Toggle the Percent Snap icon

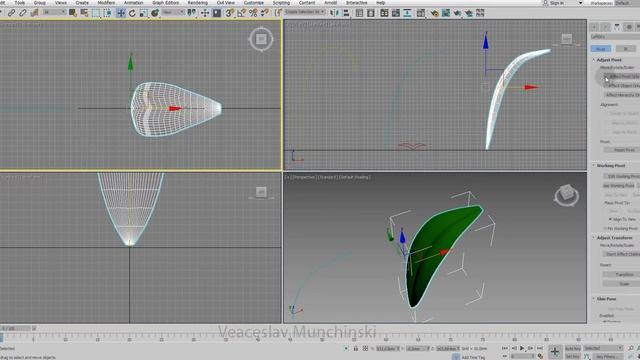(x=253, y=13)
